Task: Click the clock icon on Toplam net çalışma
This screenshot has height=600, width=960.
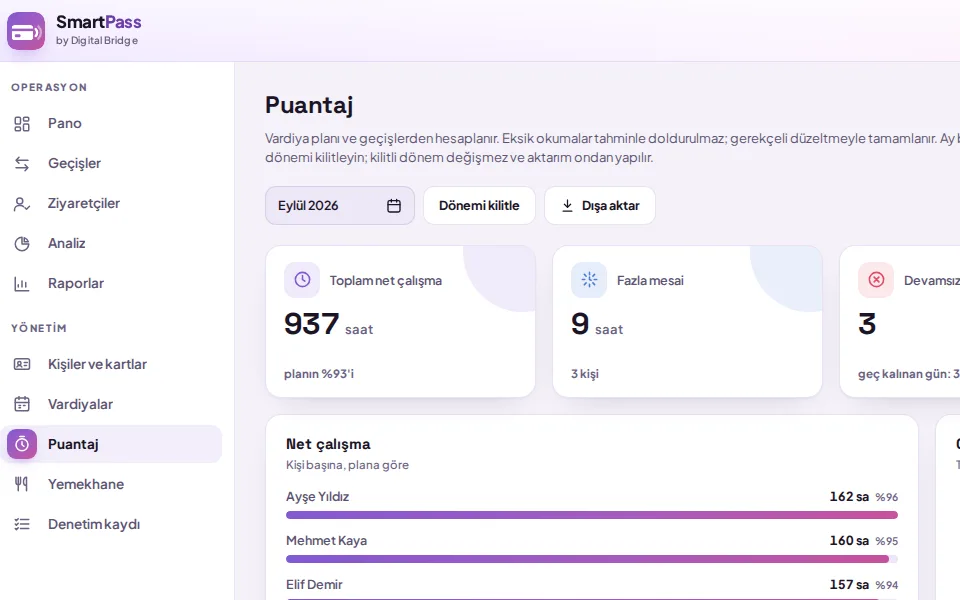Action: 302,280
